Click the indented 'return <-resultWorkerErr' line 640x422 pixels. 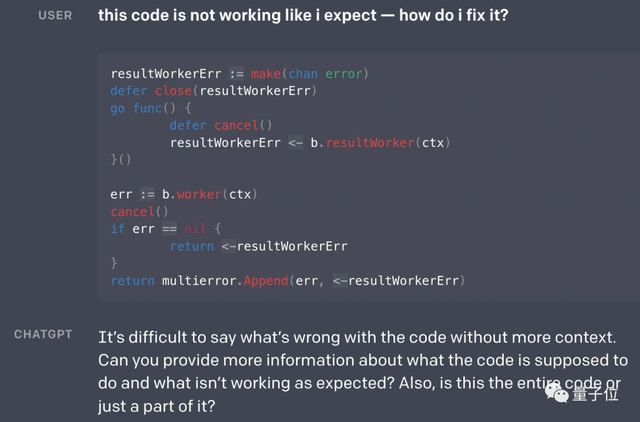[258, 246]
